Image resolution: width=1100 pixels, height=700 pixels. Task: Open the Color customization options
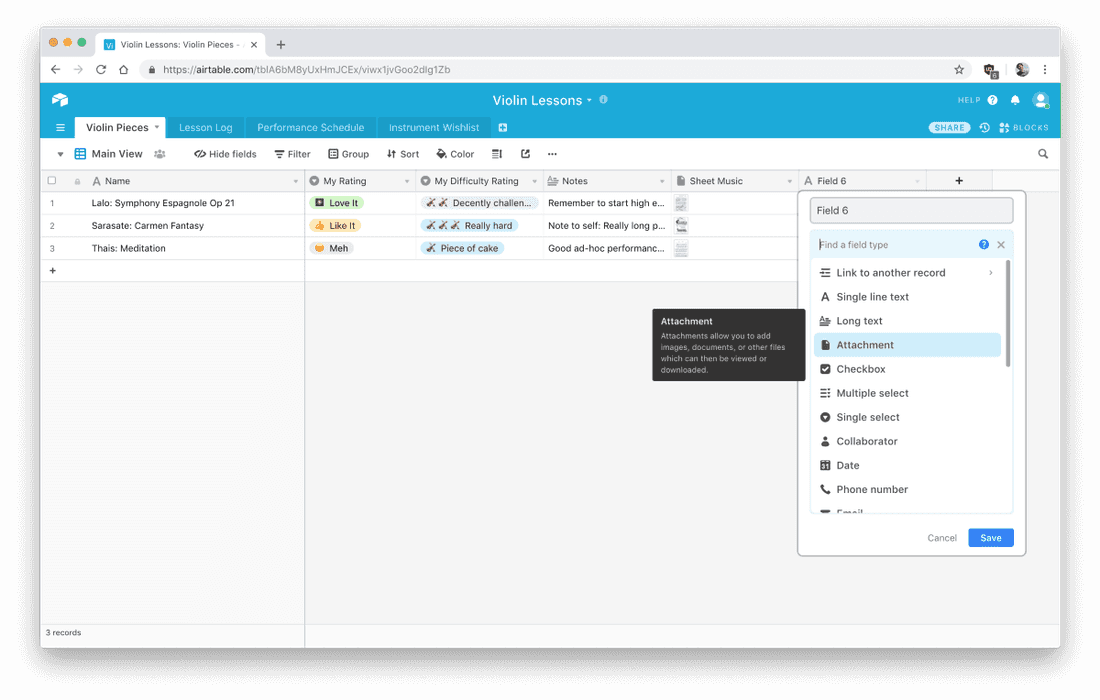[x=455, y=153]
